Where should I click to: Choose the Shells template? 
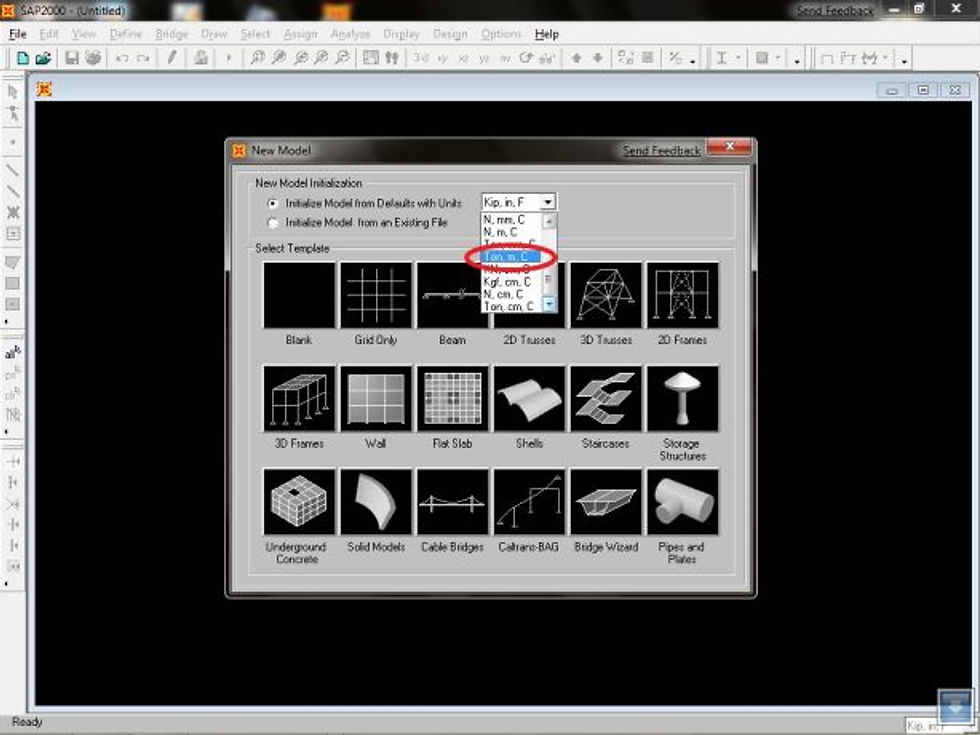pos(529,399)
